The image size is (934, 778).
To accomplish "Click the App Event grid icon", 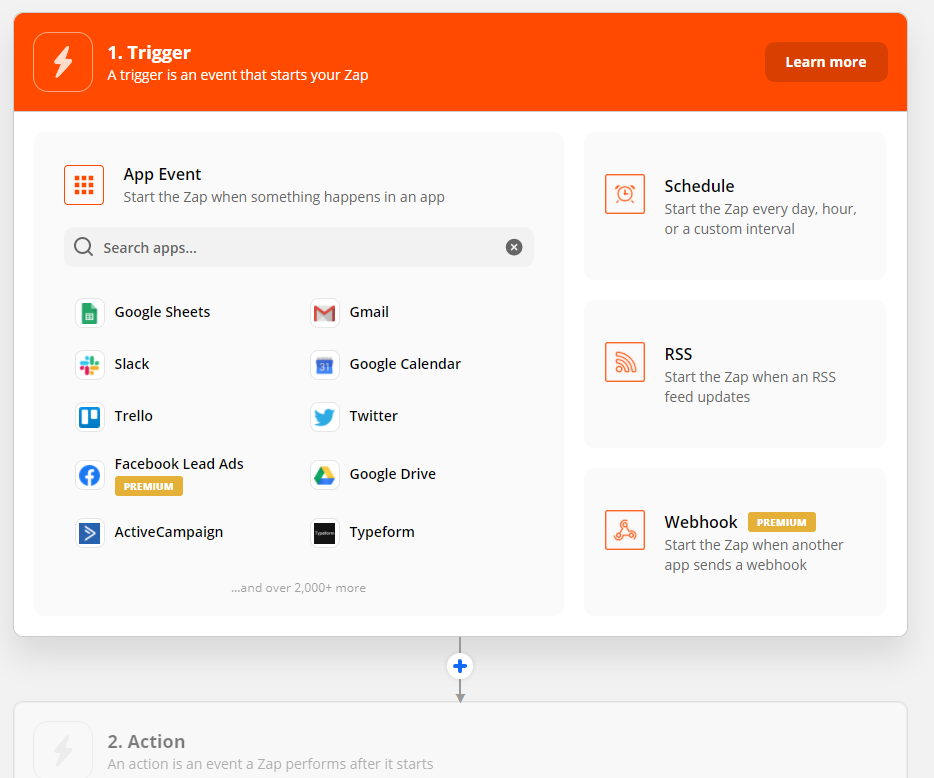I will tap(84, 185).
